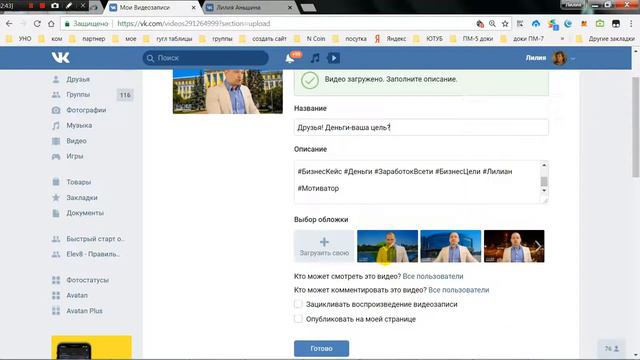
Task: Open Другие закладки folder
Action: pos(605,39)
